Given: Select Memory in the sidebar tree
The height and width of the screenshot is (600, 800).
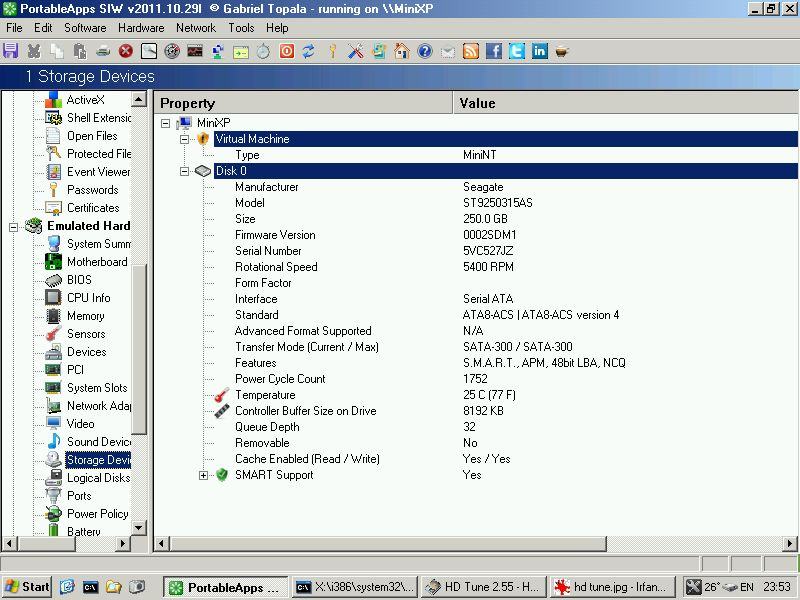Looking at the screenshot, I should pos(85,316).
